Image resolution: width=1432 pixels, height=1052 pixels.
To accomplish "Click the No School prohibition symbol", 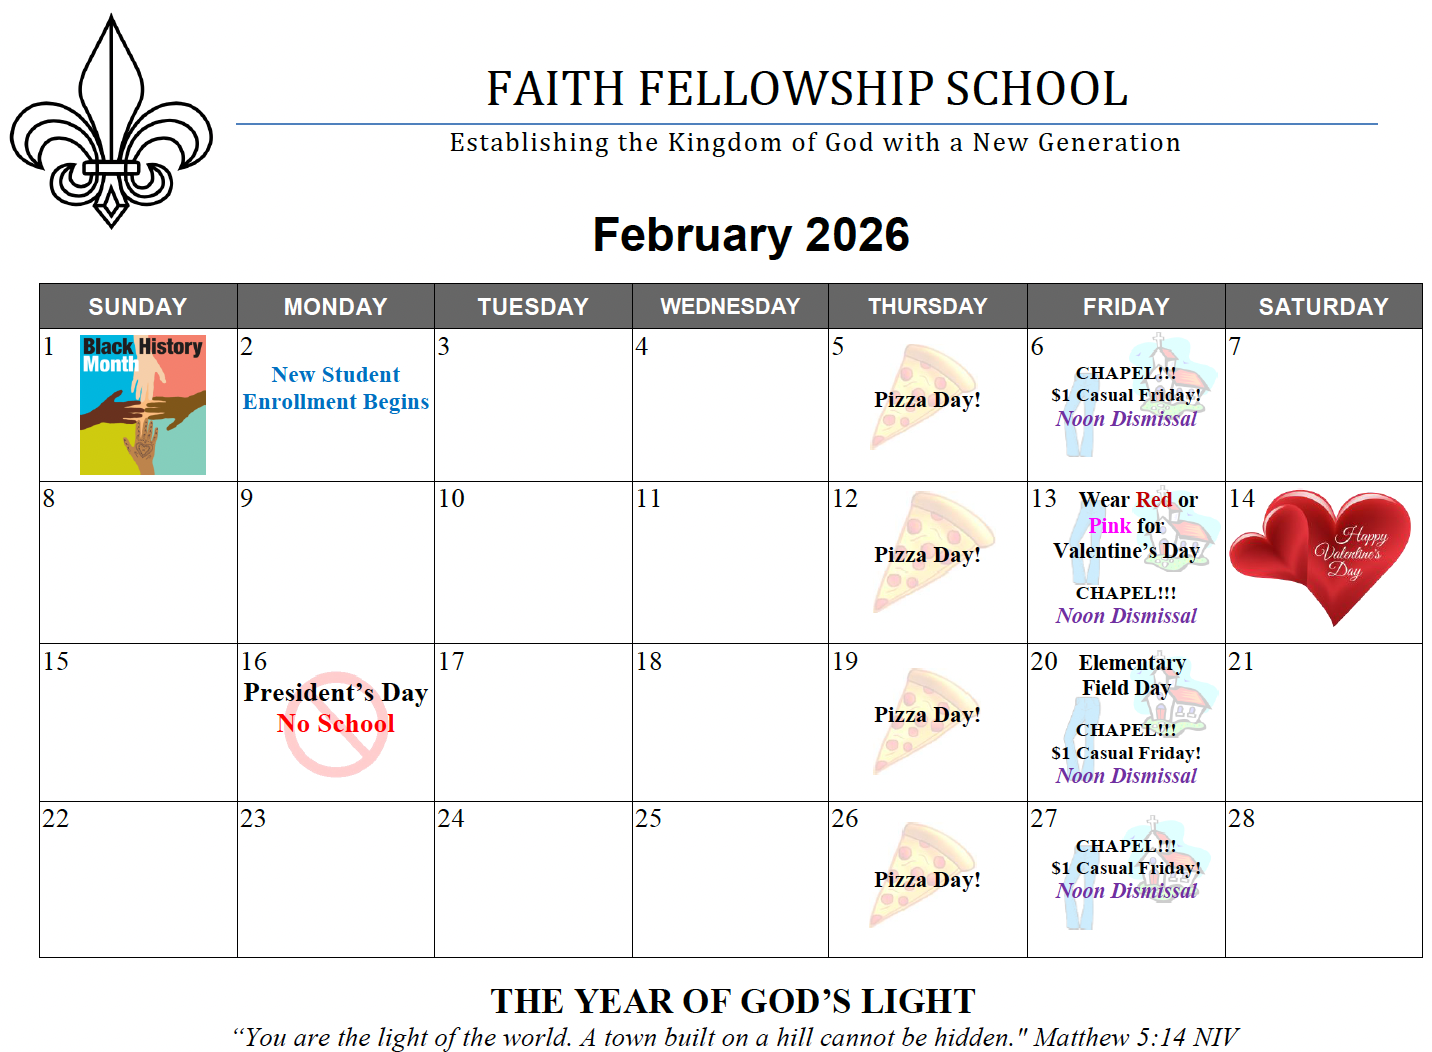I will [x=336, y=724].
